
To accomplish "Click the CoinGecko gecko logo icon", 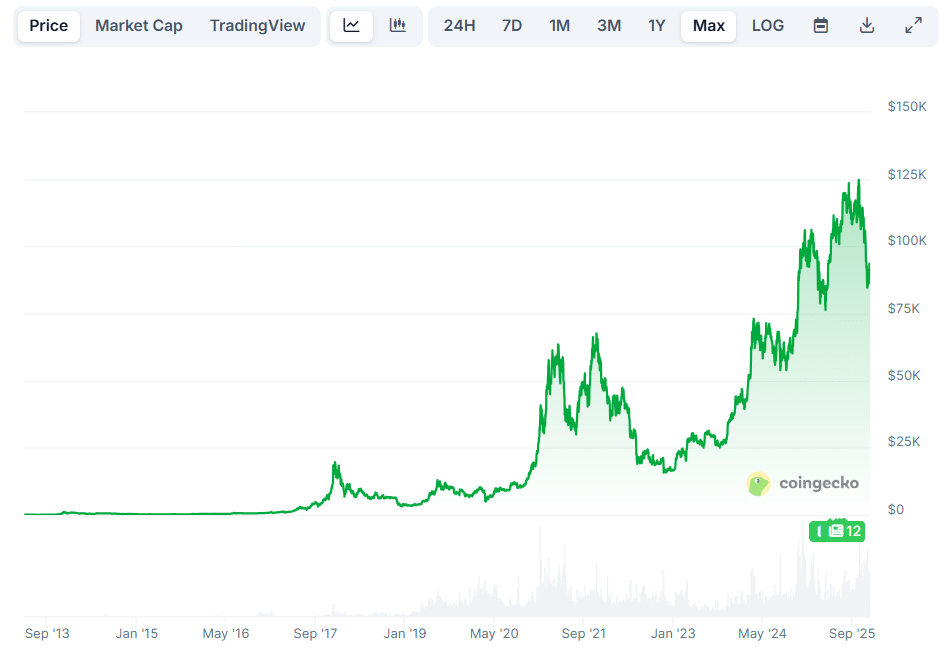I will pyautogui.click(x=758, y=483).
